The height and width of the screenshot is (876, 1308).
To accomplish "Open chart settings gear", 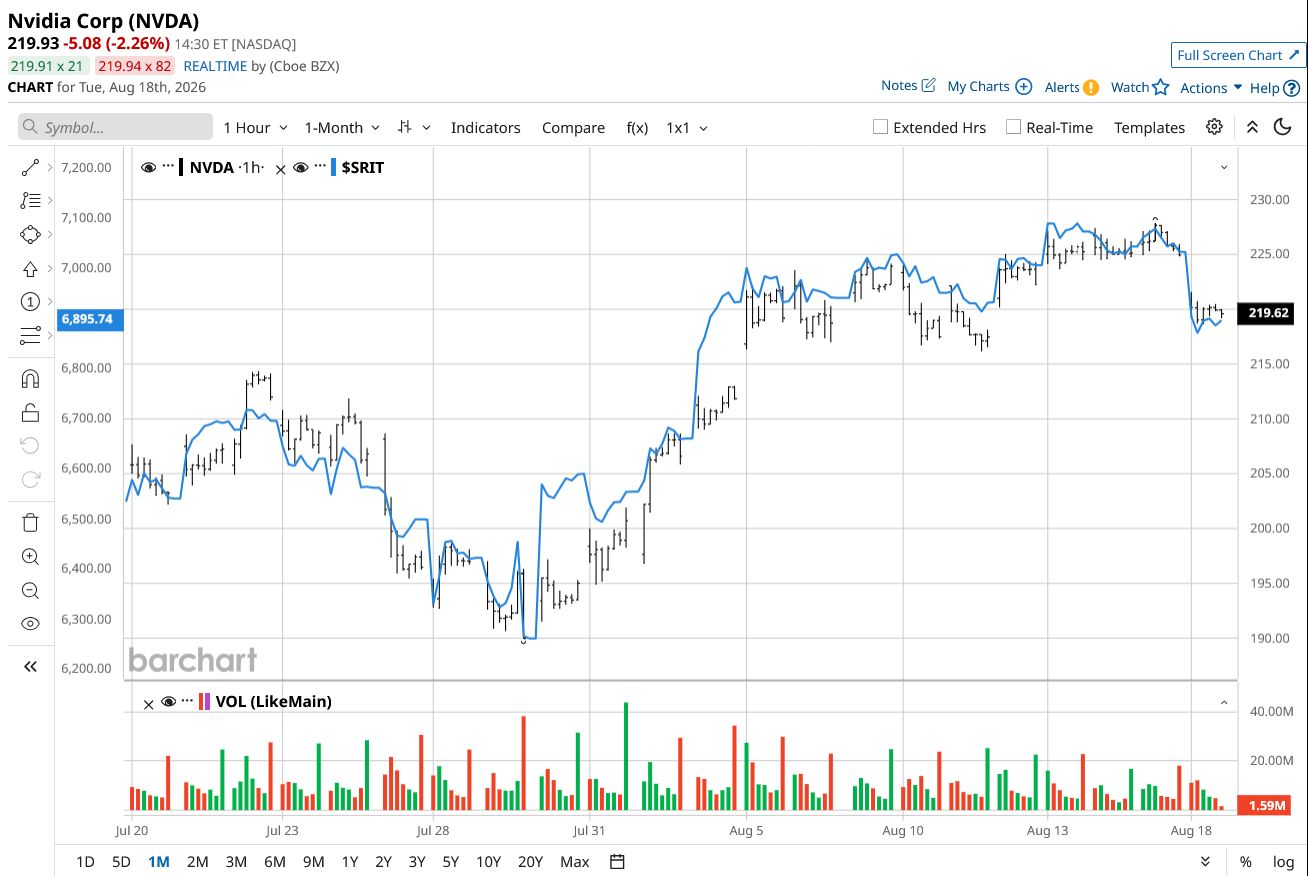I will coord(1214,127).
